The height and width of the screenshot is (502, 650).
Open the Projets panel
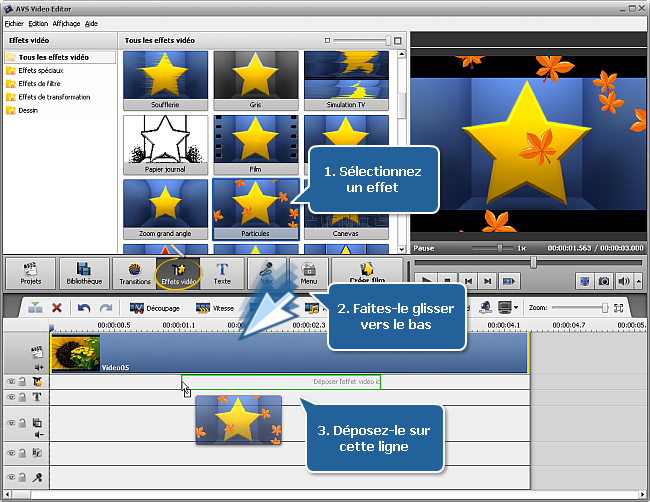click(30, 273)
